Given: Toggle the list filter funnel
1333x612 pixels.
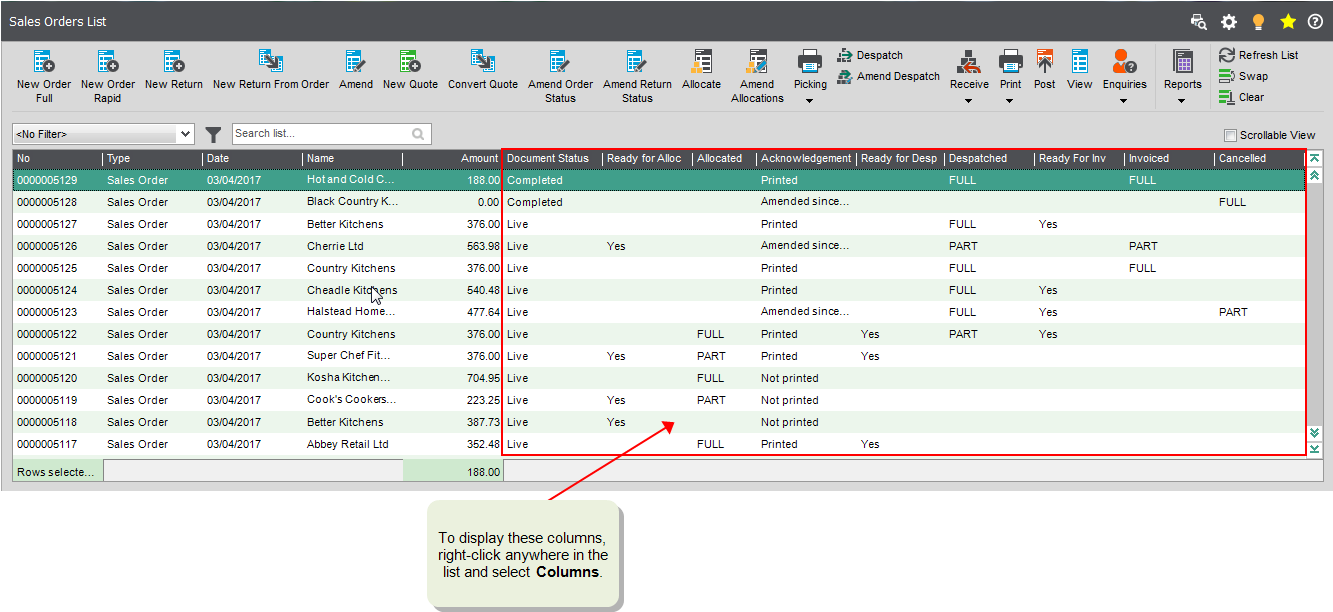Looking at the screenshot, I should 214,134.
